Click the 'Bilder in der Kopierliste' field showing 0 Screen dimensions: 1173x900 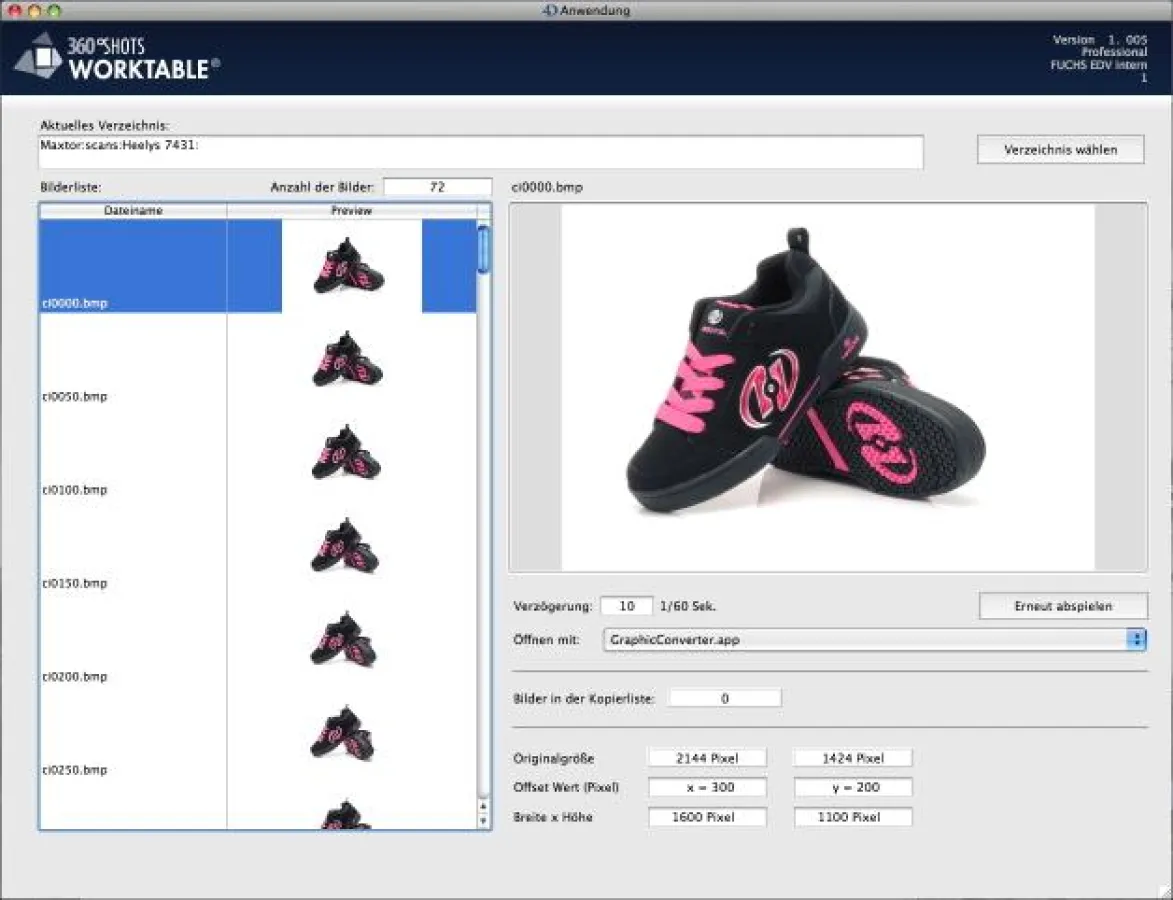coord(724,697)
